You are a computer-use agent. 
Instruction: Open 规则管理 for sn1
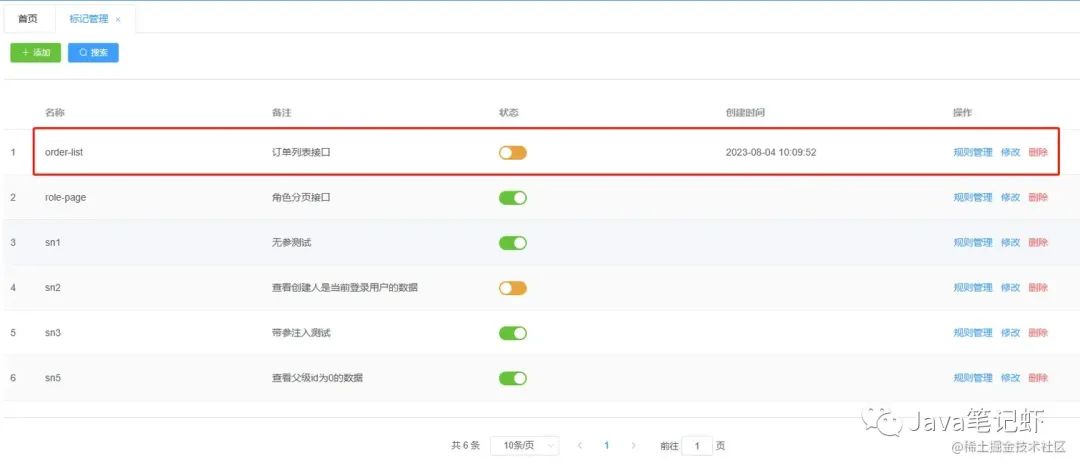[973, 243]
